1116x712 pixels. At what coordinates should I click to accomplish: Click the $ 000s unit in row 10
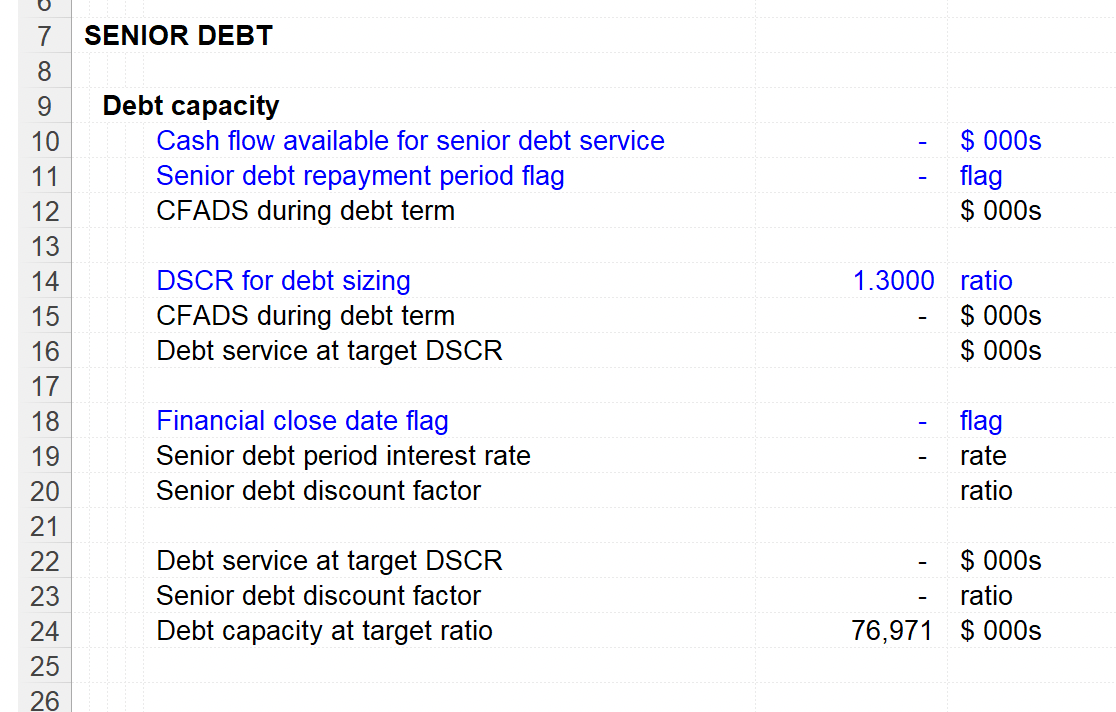1000,141
